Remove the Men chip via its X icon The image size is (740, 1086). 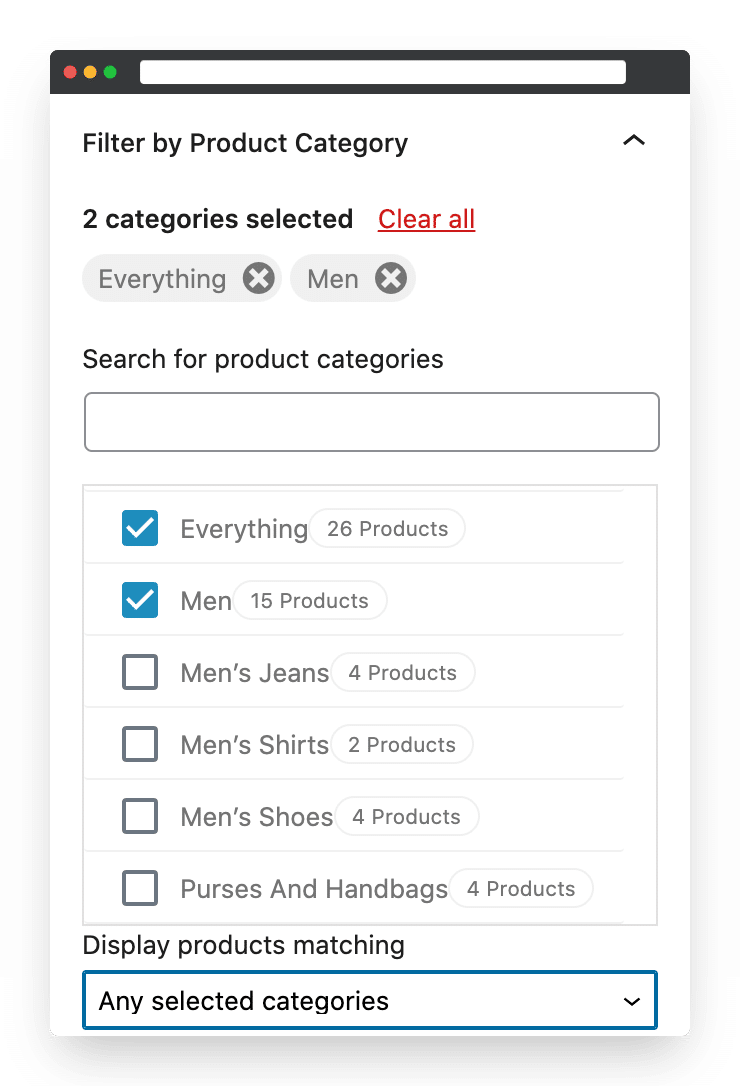[391, 278]
